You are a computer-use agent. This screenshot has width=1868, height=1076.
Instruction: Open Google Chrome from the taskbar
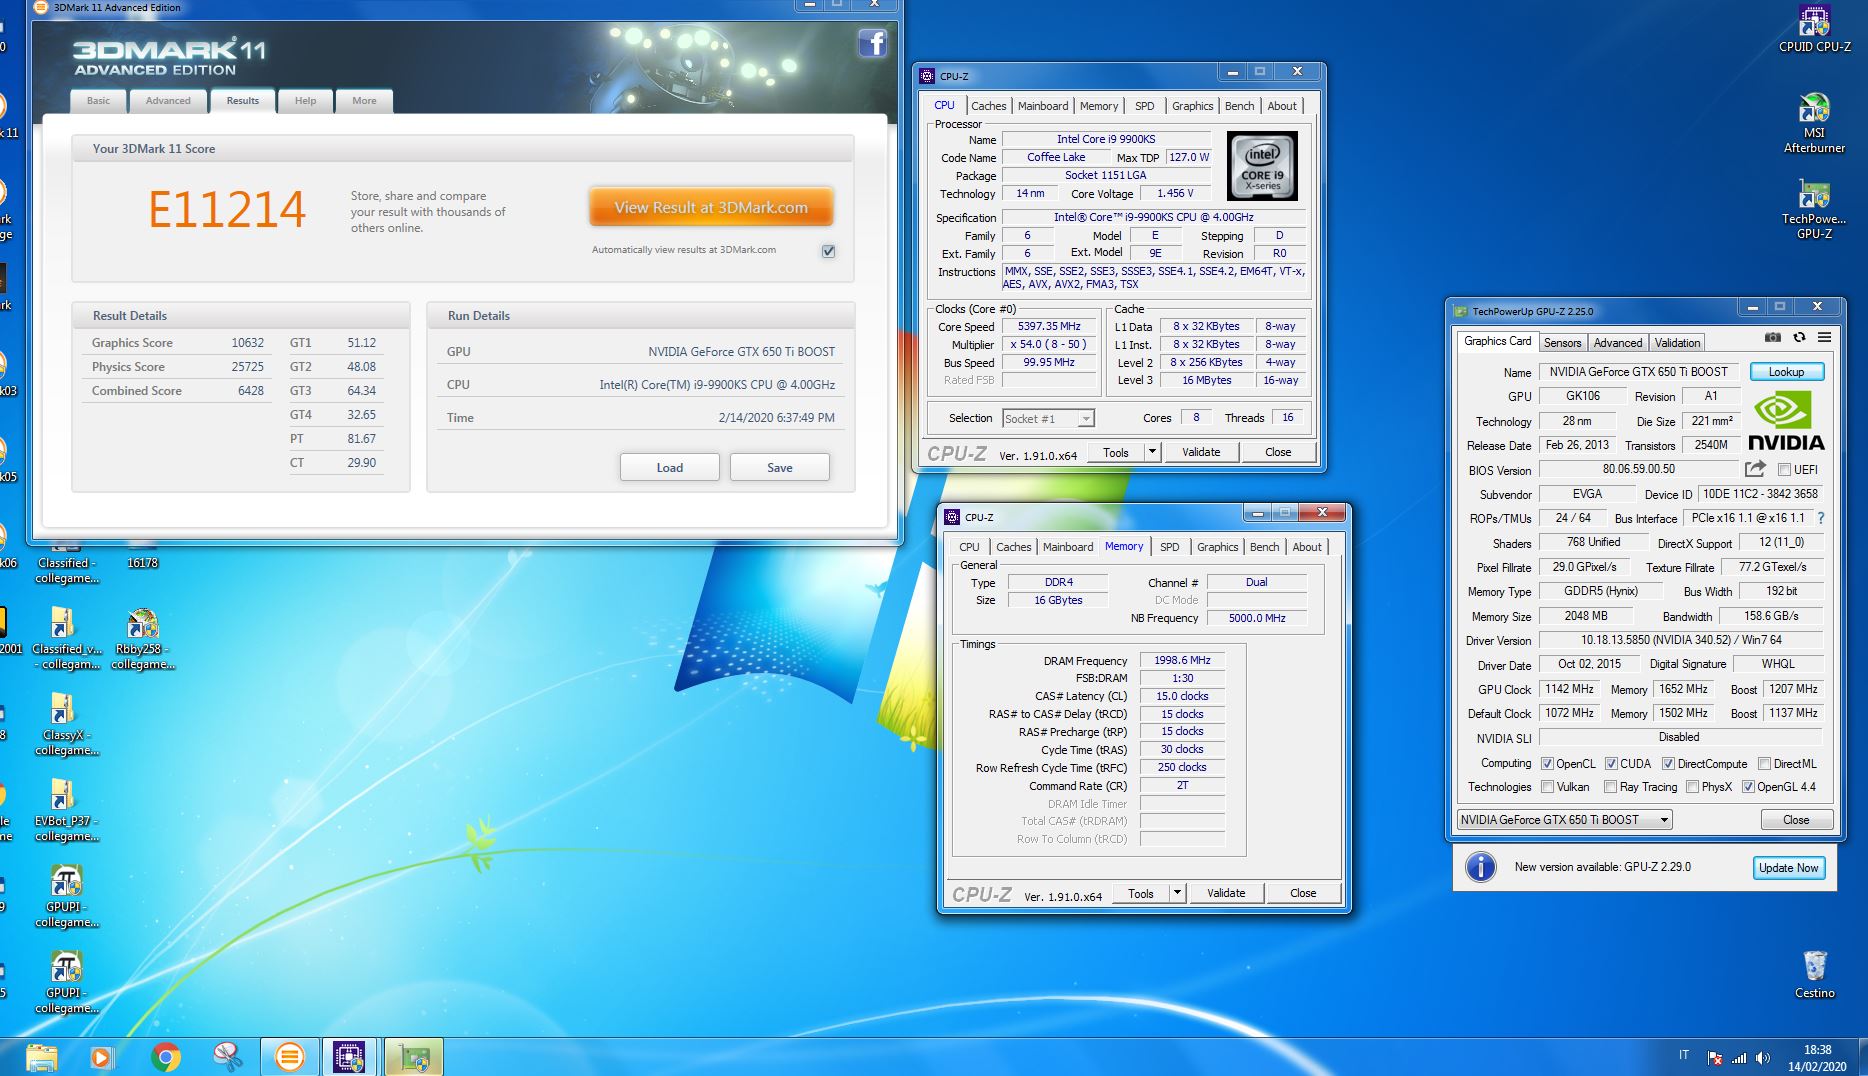tap(165, 1057)
